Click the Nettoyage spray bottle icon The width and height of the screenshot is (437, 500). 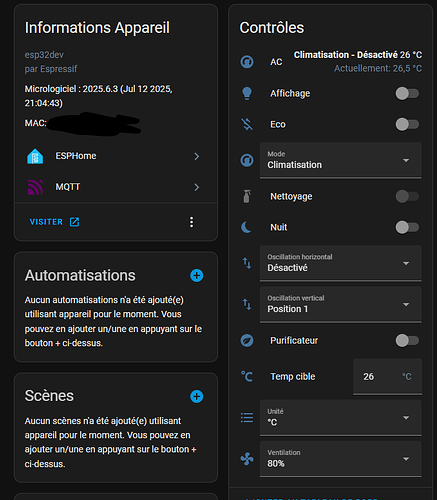tap(247, 196)
